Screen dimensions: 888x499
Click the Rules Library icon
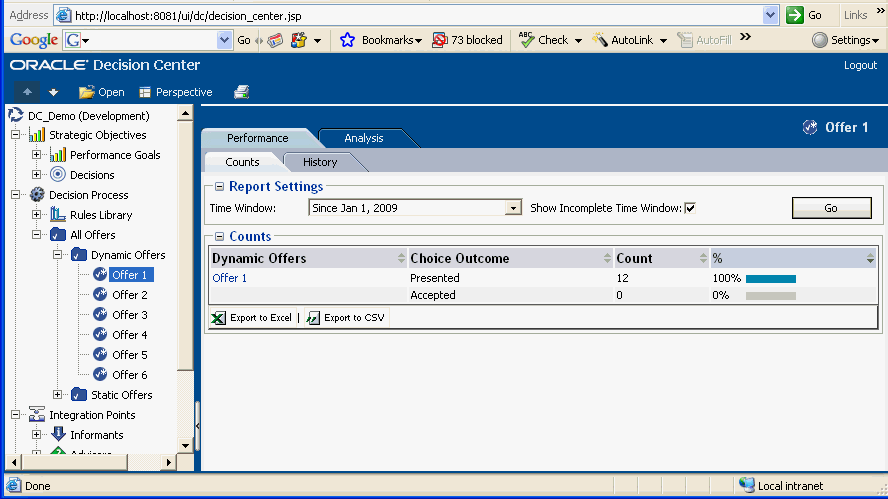[x=58, y=215]
